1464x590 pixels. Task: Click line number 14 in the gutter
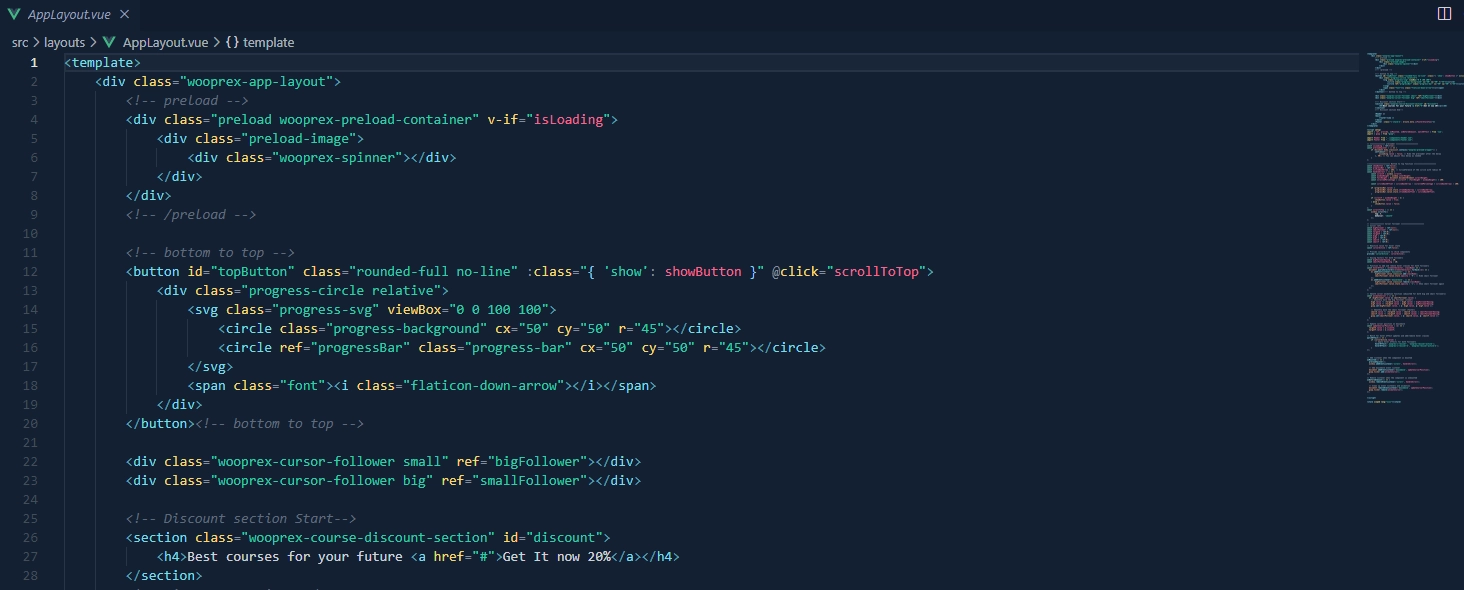(30, 309)
